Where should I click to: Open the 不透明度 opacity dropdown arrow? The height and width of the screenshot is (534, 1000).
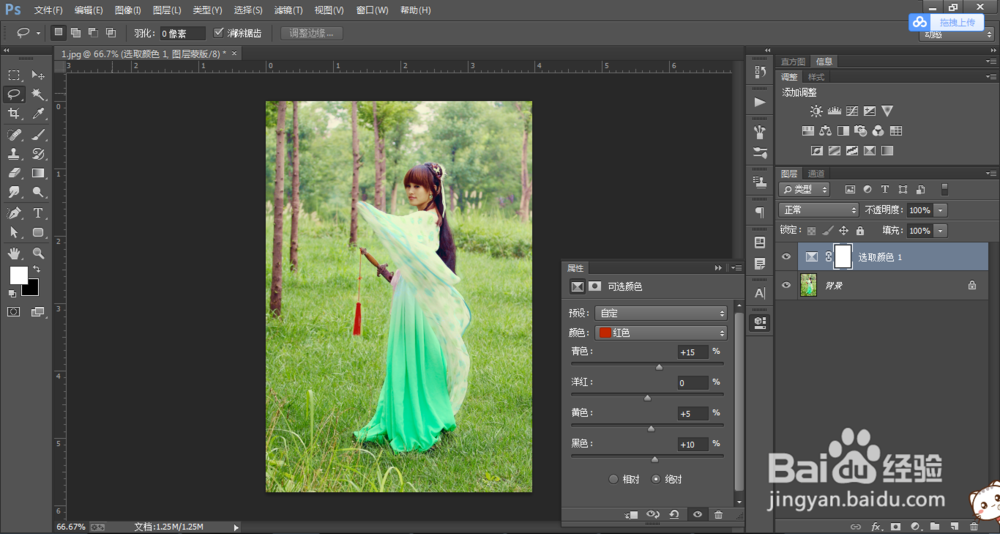[x=941, y=210]
